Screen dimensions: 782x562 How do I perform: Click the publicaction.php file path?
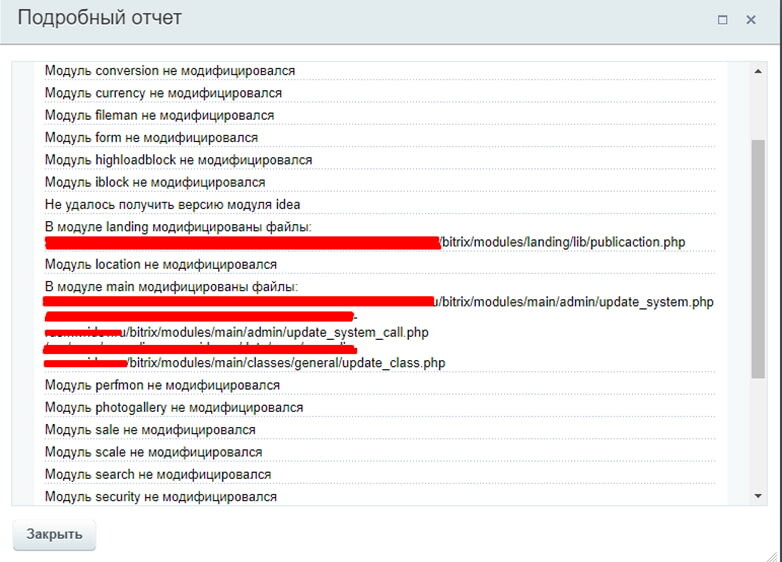tap(563, 243)
